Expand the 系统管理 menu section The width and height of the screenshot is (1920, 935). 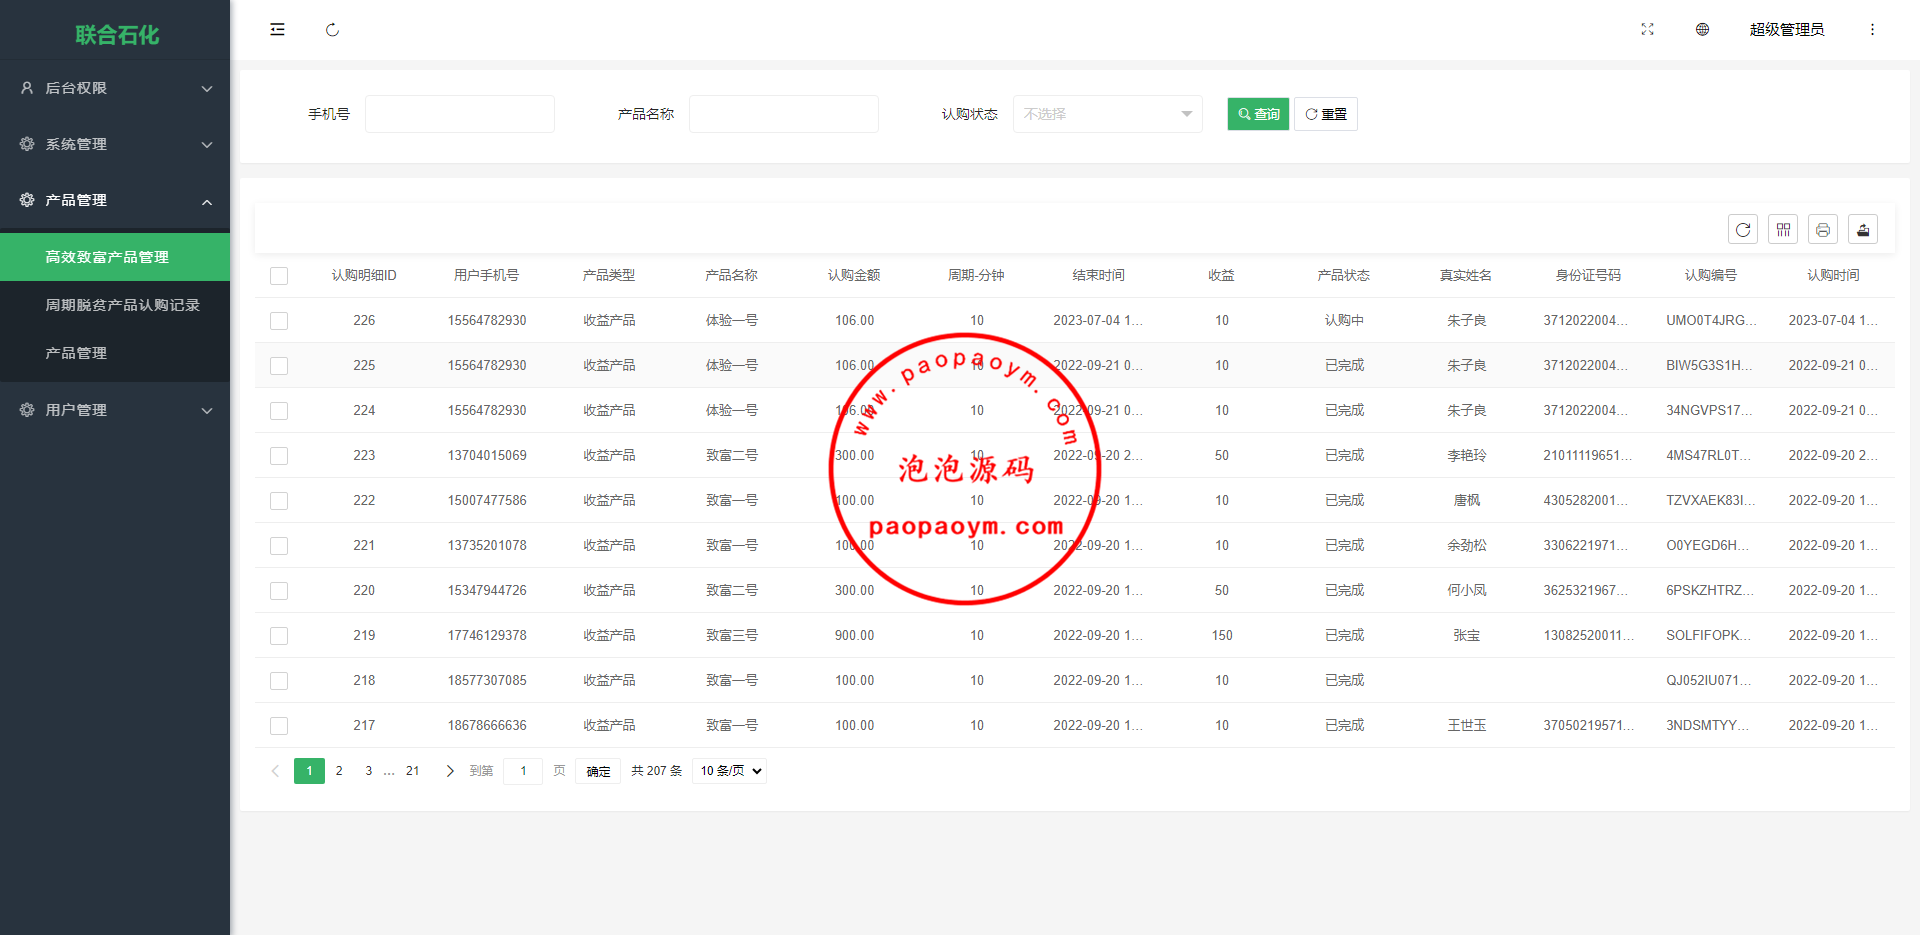[115, 144]
